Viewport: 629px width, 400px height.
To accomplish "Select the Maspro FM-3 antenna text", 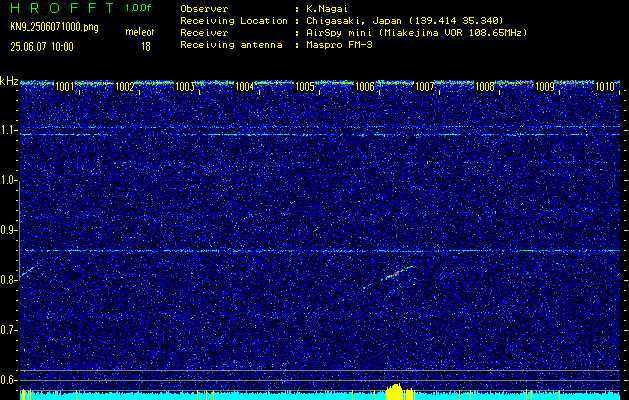I will (x=339, y=45).
